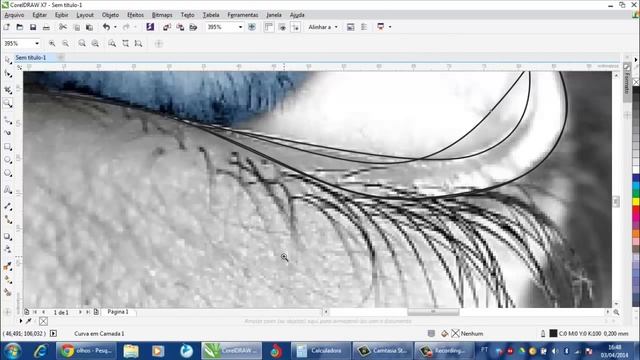Toggle show guidelines button
The image size is (640, 360).
pos(295,27)
